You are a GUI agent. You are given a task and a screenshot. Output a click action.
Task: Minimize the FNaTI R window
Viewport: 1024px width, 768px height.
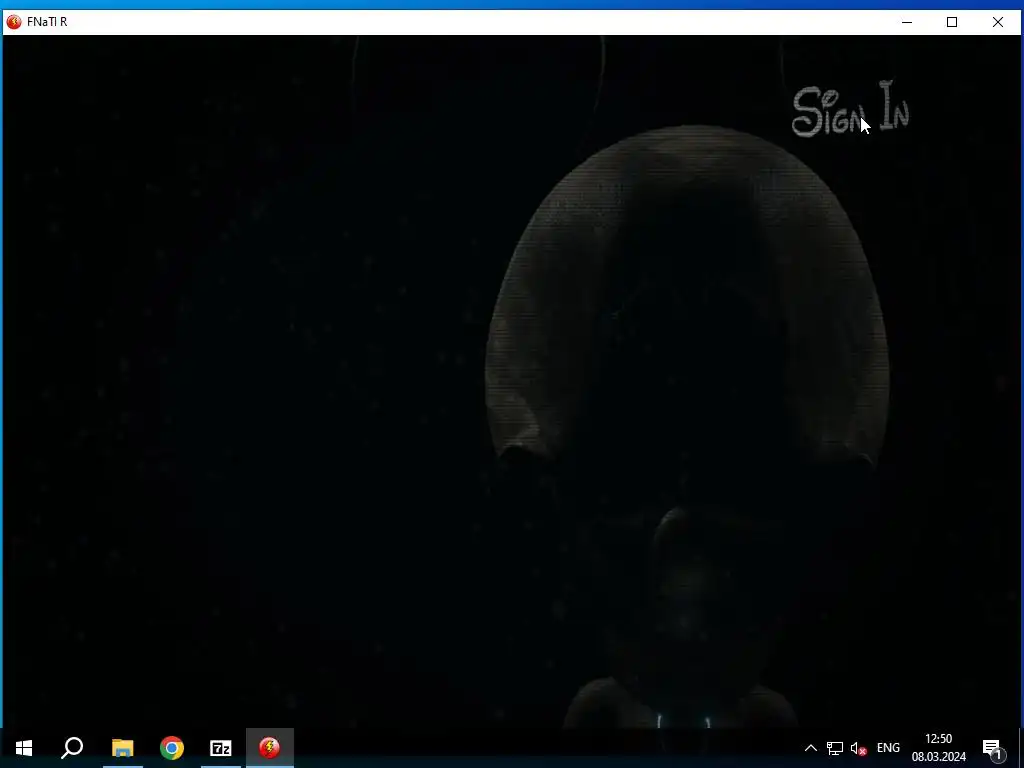tap(907, 22)
